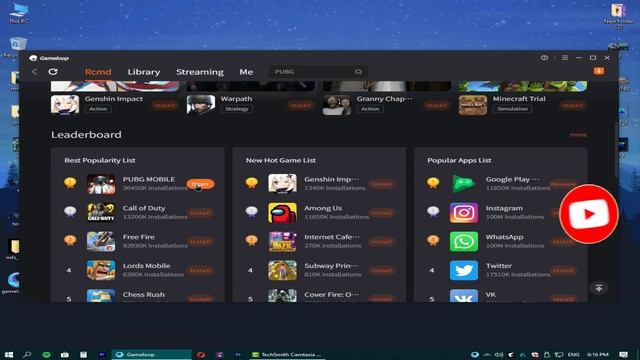Click the Among Us game icon

pyautogui.click(x=282, y=212)
